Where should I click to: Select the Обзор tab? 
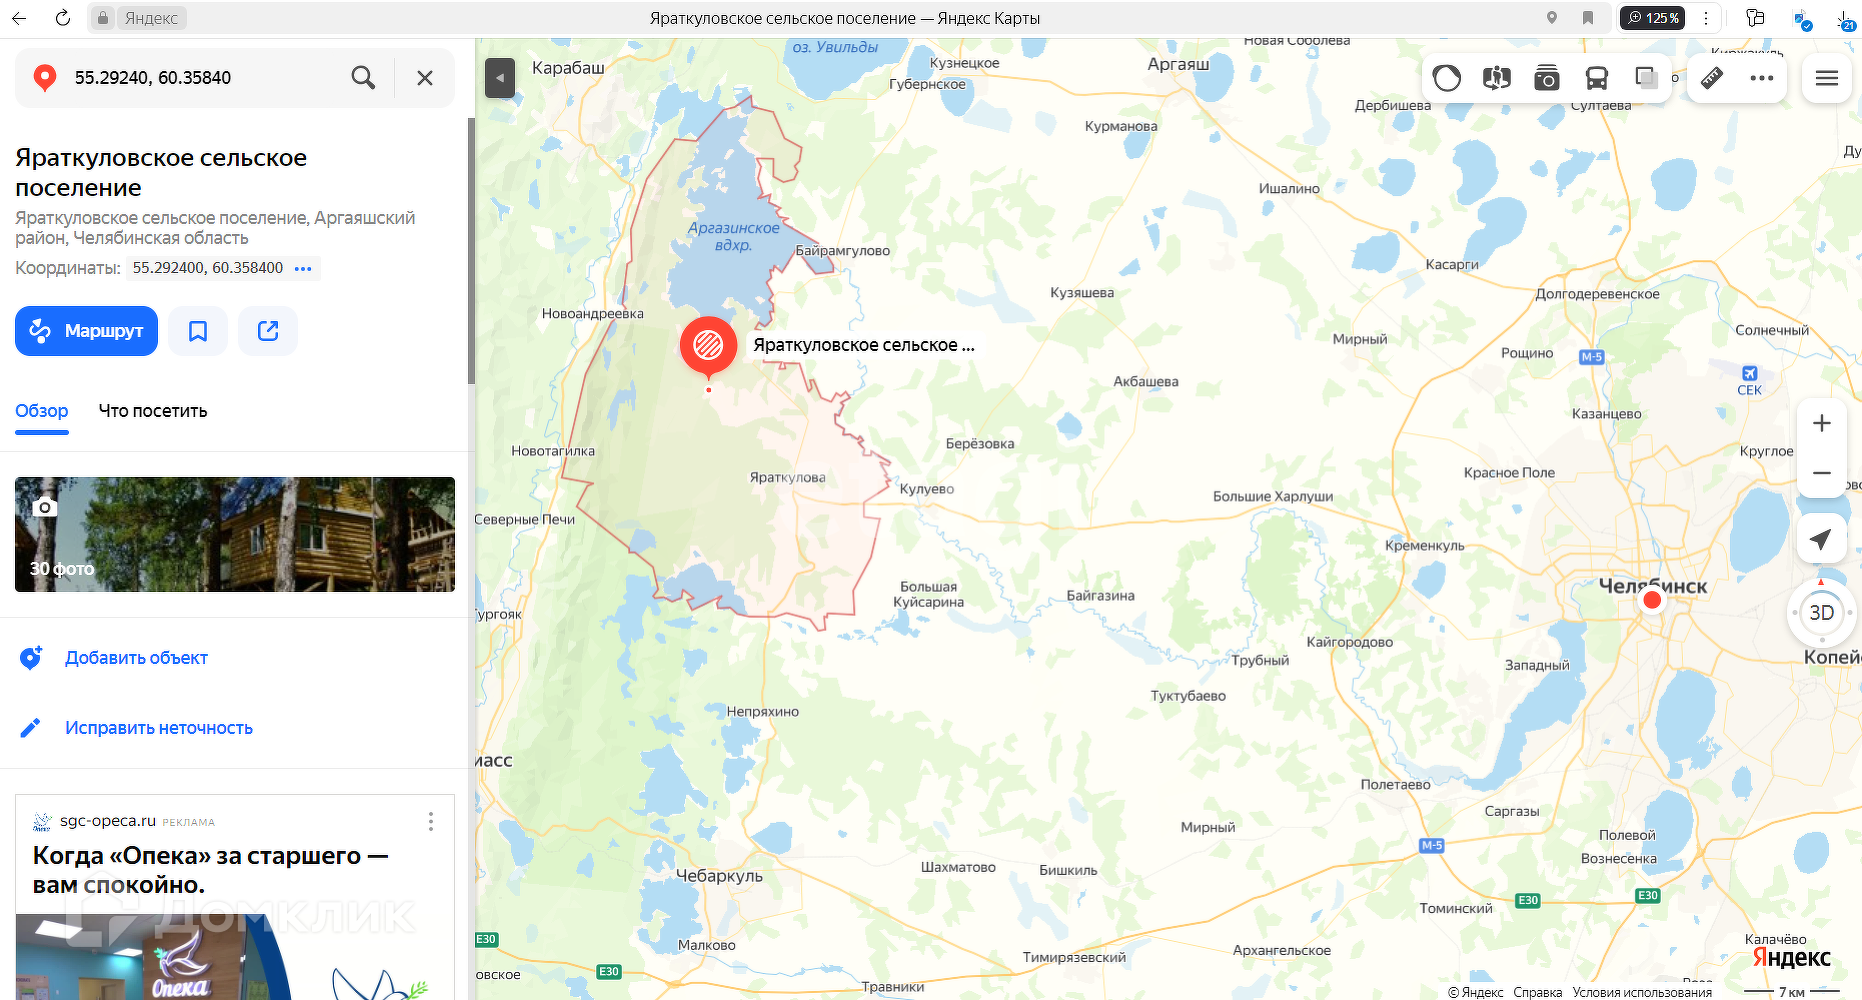(42, 411)
